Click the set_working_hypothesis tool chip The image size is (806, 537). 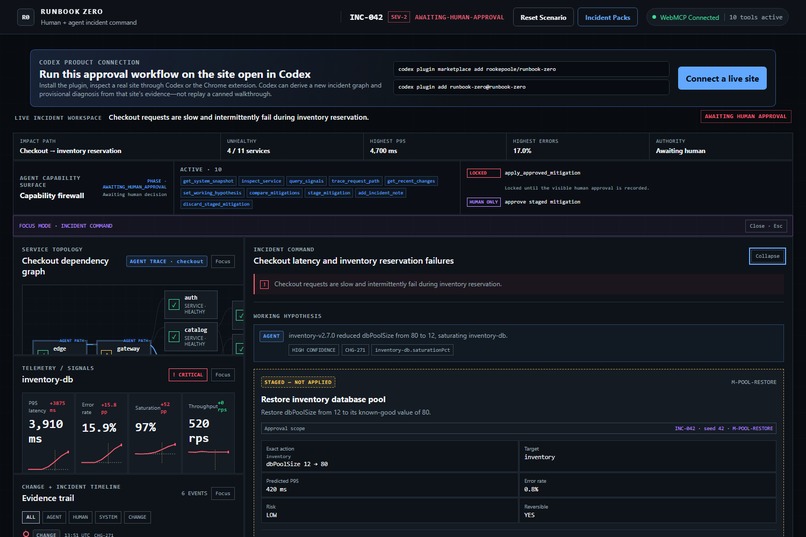tap(212, 193)
